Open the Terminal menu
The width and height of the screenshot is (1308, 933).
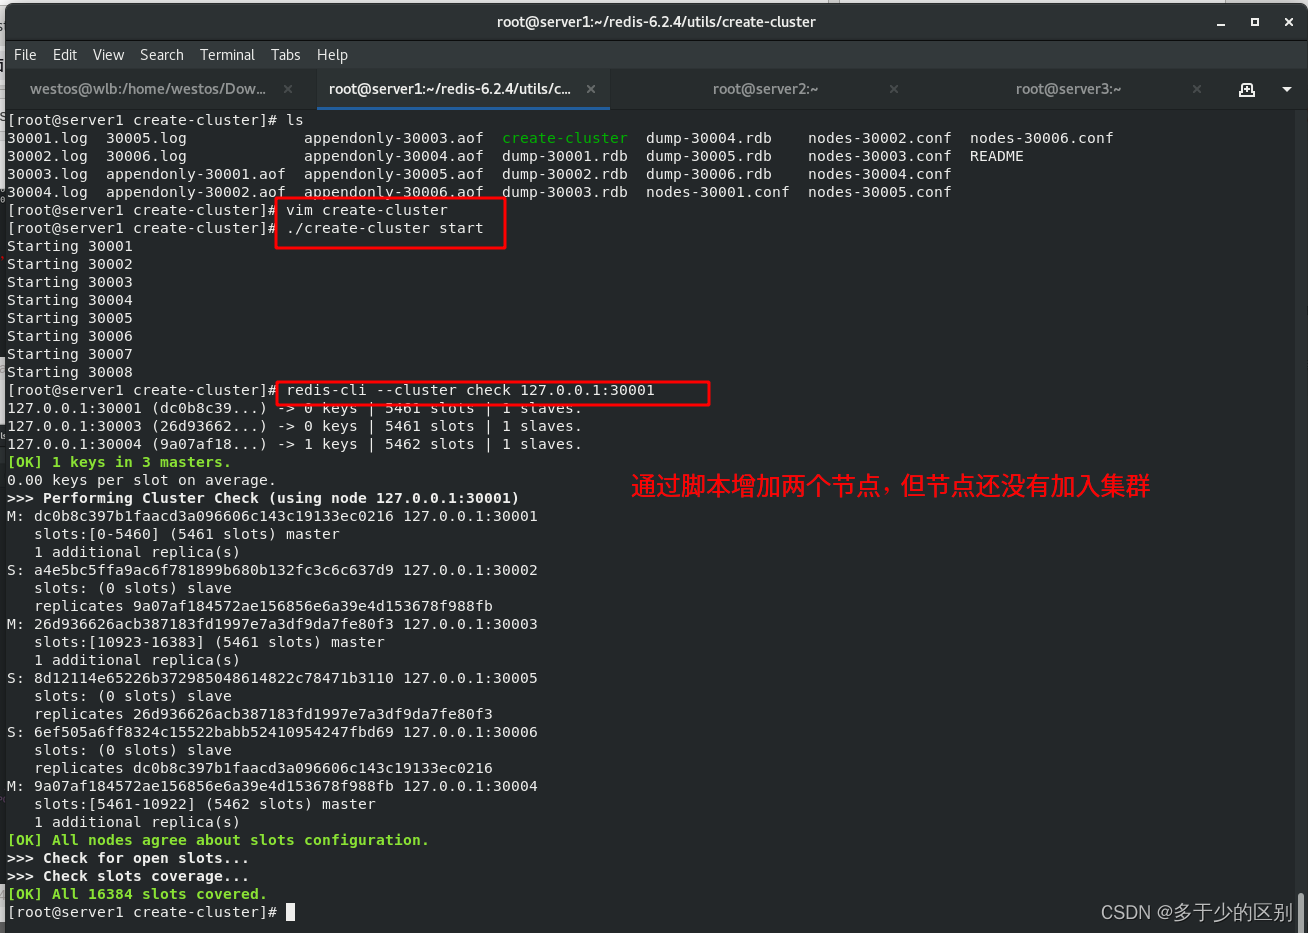coord(227,55)
